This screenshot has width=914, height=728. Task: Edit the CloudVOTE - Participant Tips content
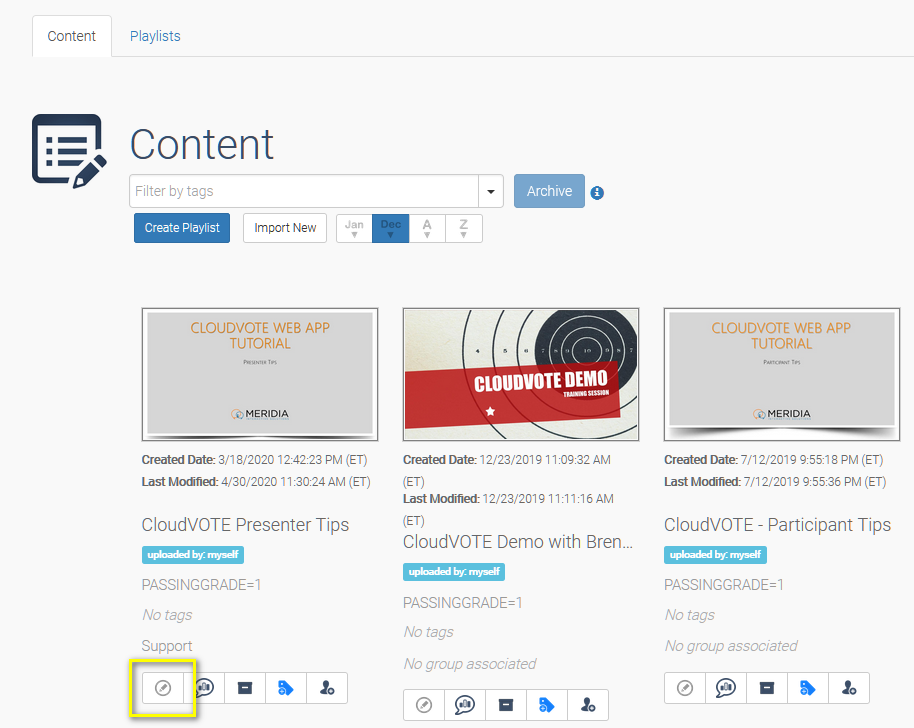point(685,688)
